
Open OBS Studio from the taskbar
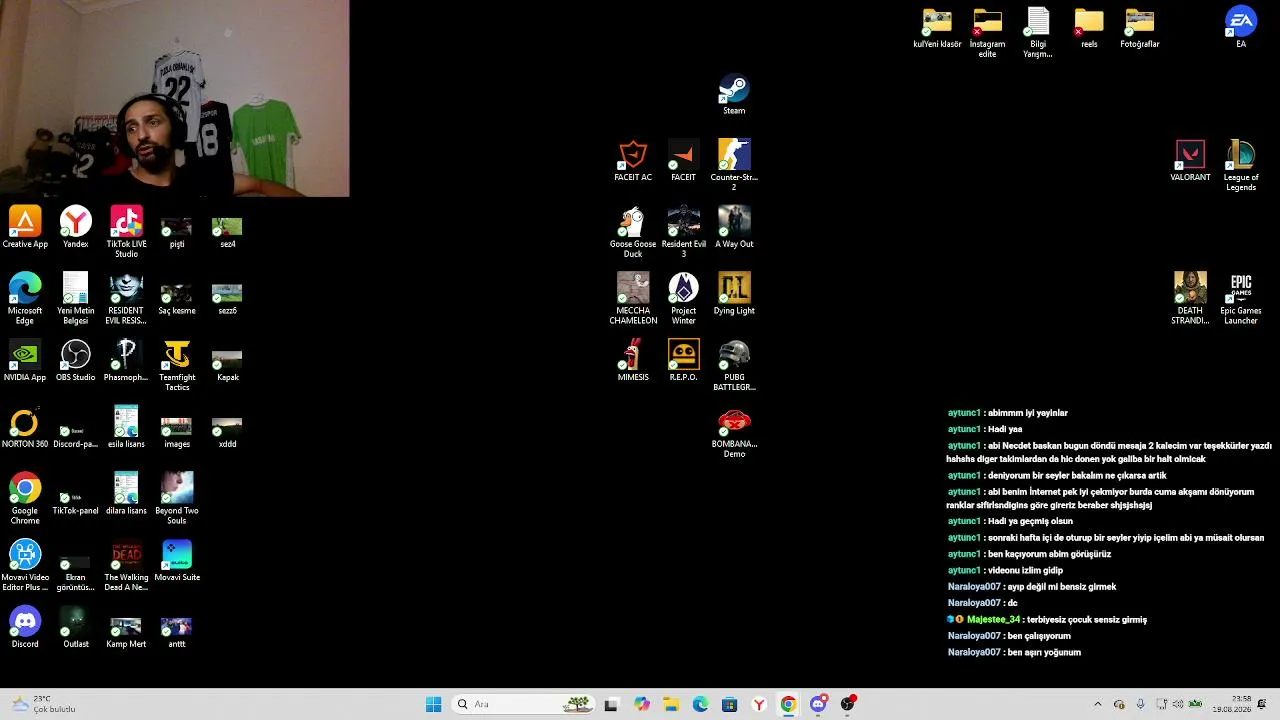pyautogui.click(x=848, y=704)
